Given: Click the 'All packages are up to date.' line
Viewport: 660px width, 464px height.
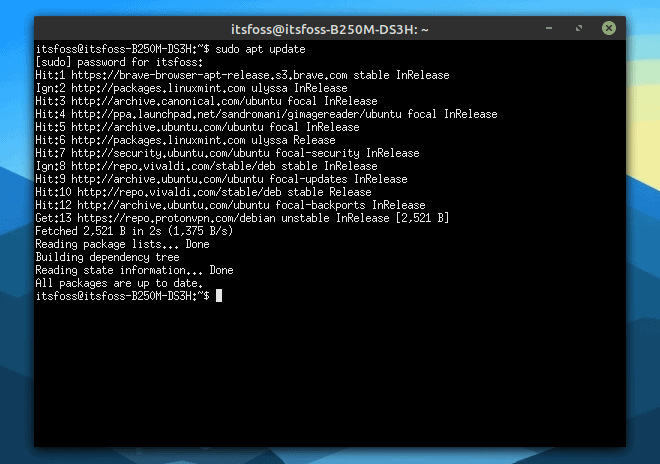Looking at the screenshot, I should pyautogui.click(x=119, y=283).
